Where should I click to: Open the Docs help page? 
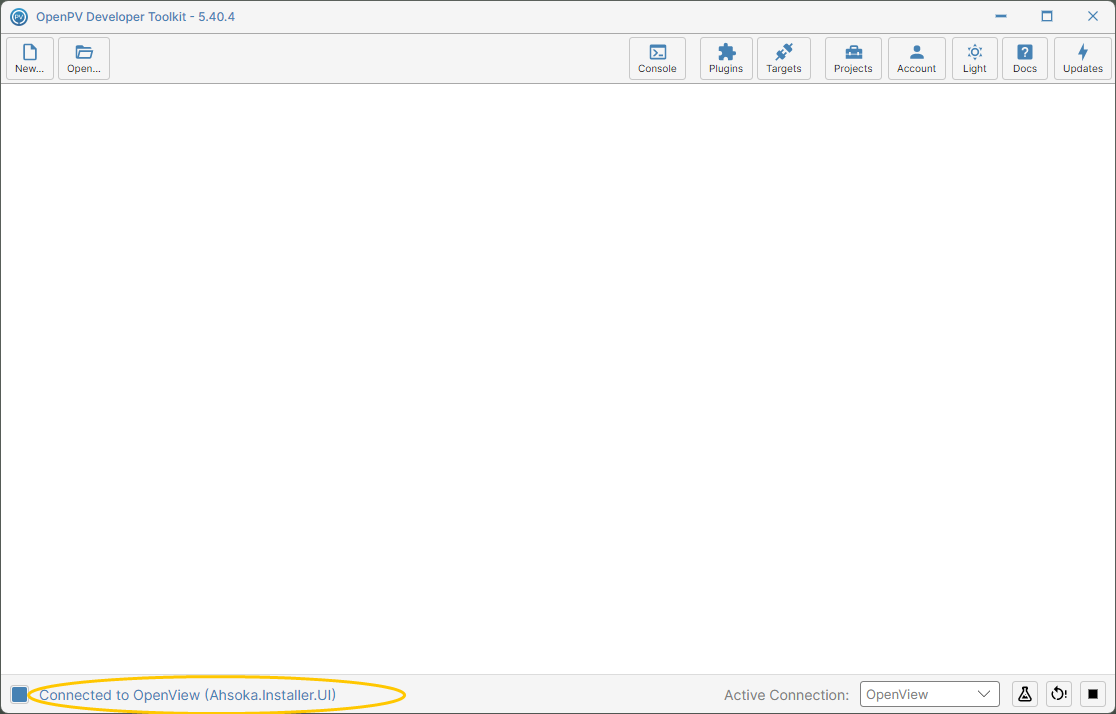(x=1025, y=58)
